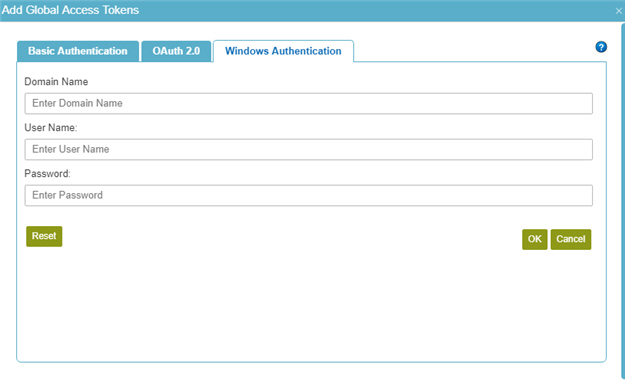Focus the Enter Domain Name field
The image size is (625, 380).
(309, 103)
